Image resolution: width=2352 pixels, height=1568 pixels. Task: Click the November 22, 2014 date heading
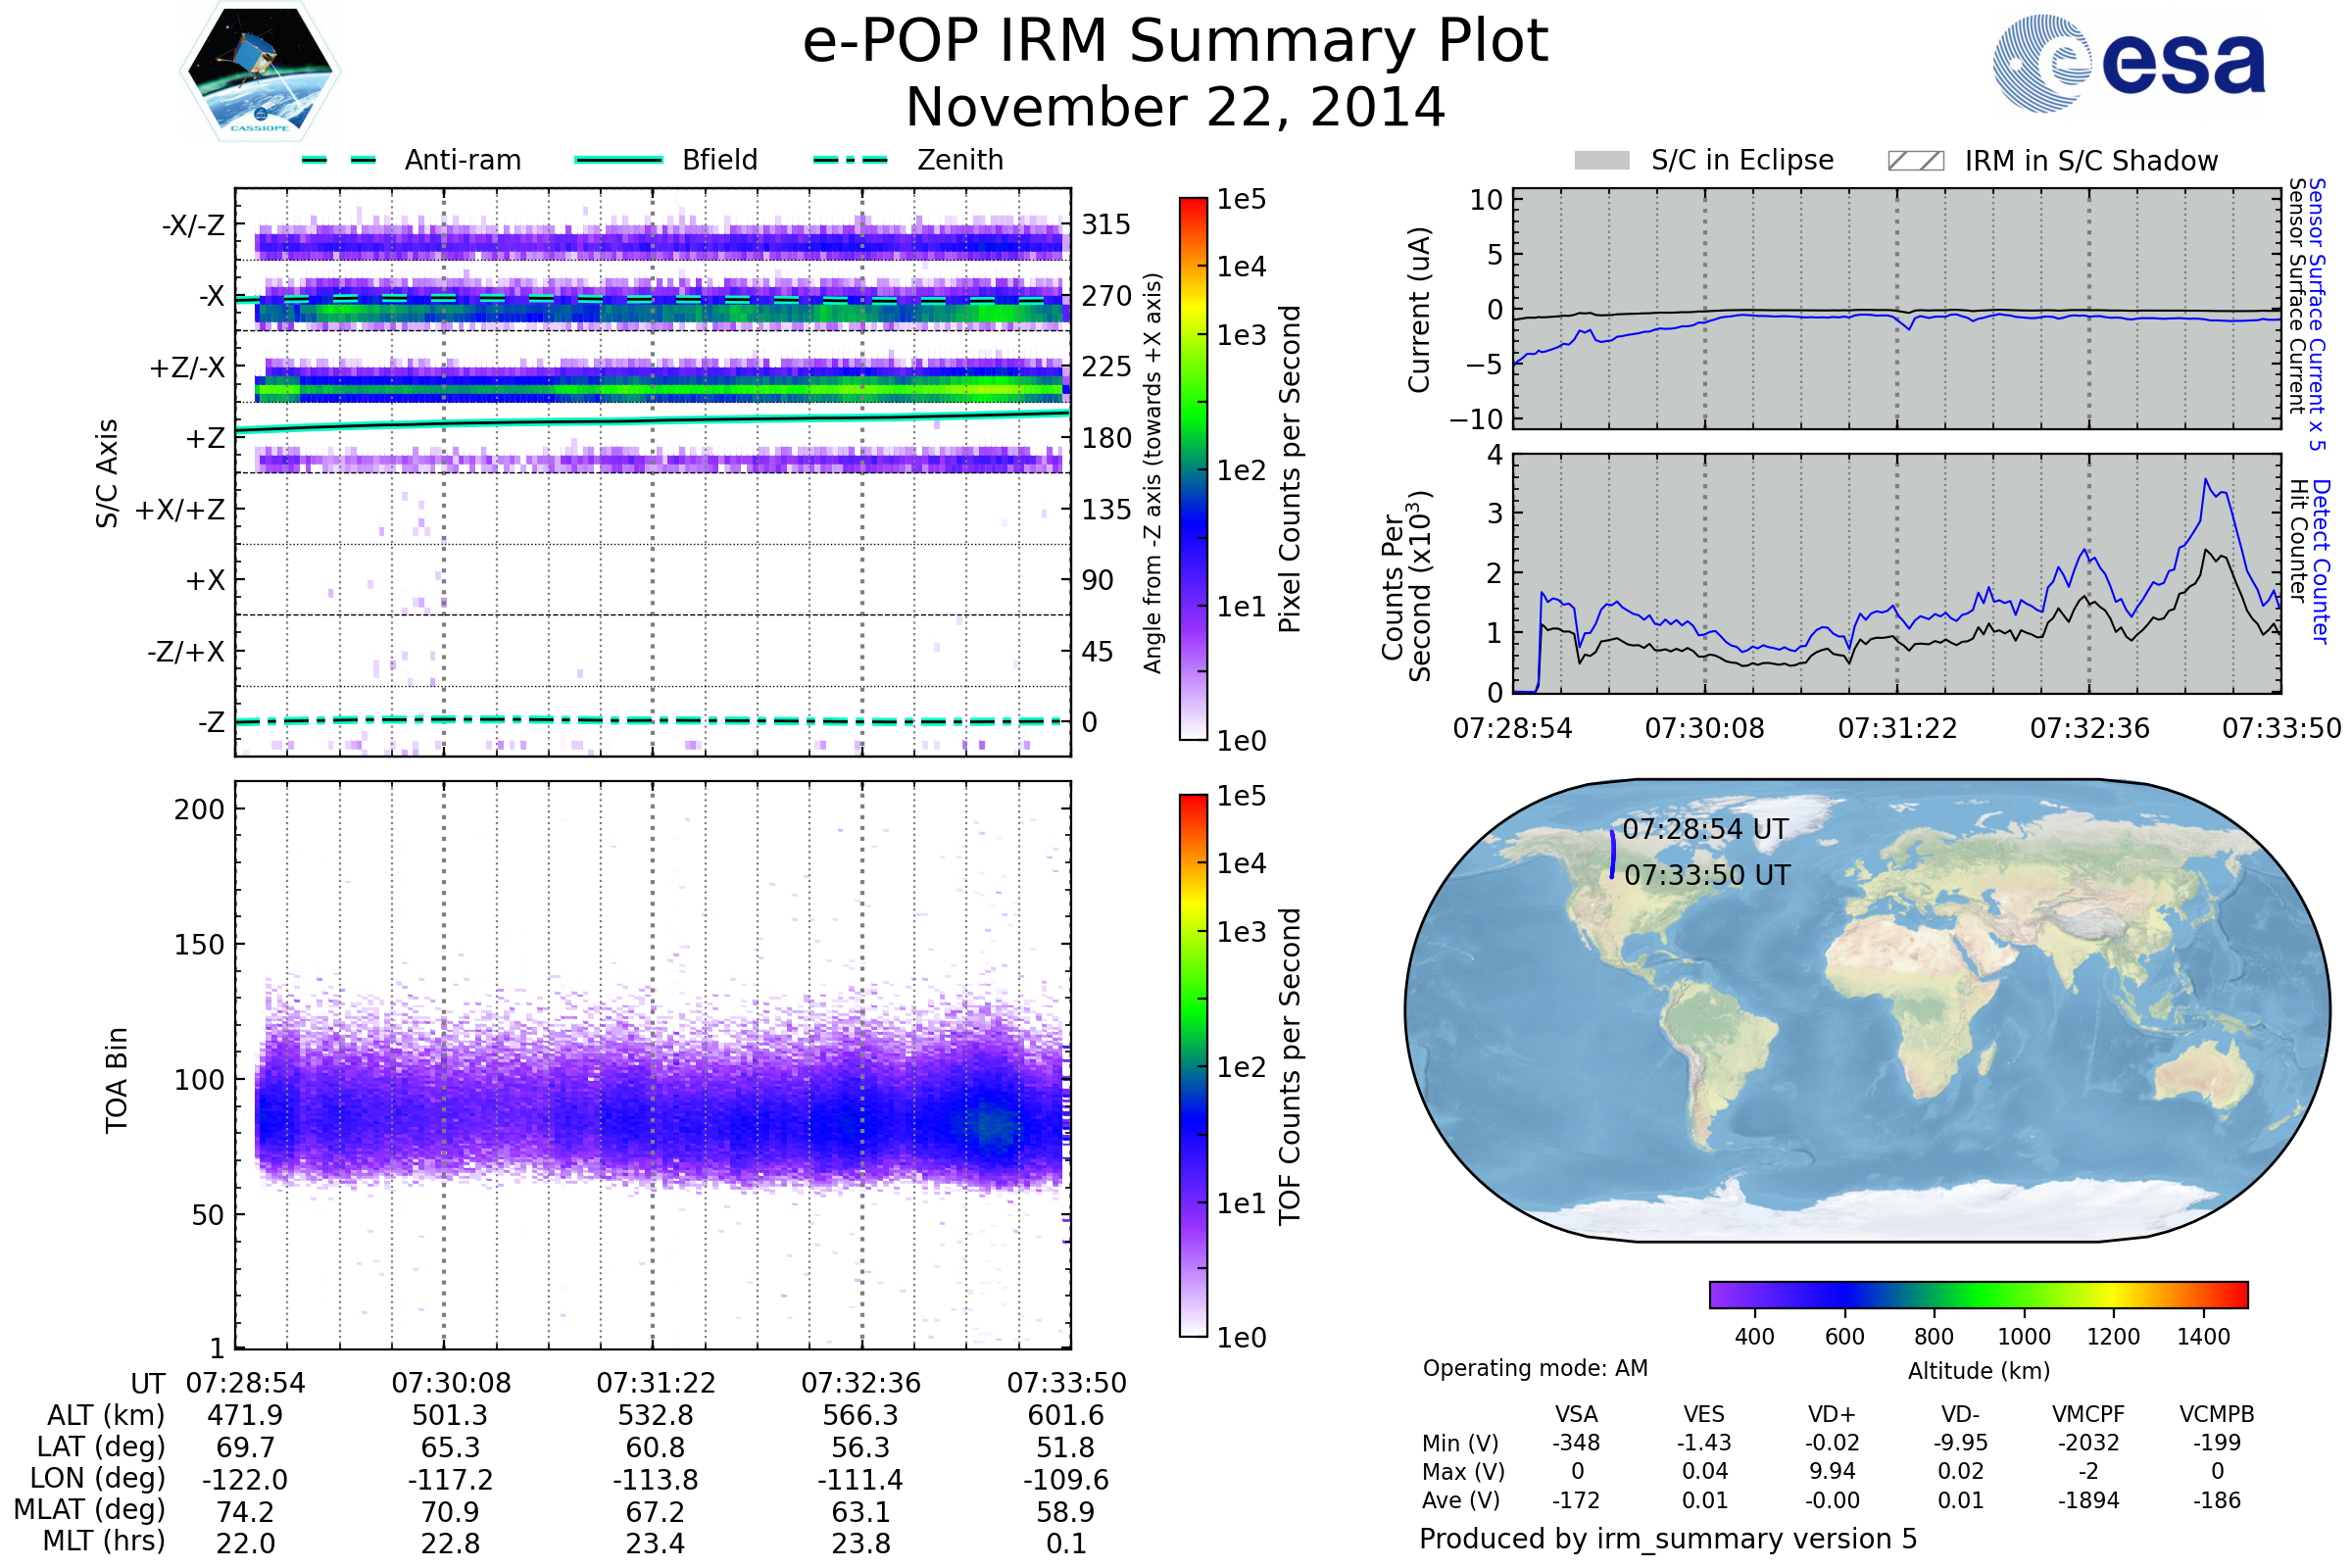[1175, 108]
